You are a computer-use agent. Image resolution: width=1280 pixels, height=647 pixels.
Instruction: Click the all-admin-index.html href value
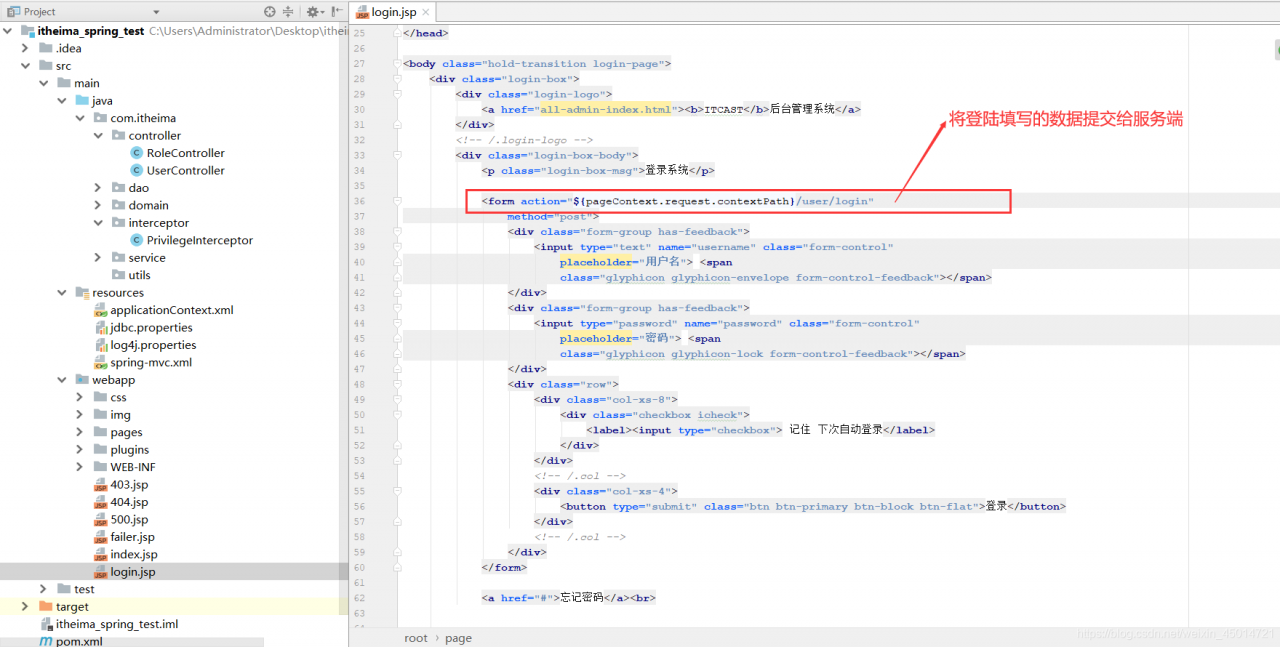[605, 110]
